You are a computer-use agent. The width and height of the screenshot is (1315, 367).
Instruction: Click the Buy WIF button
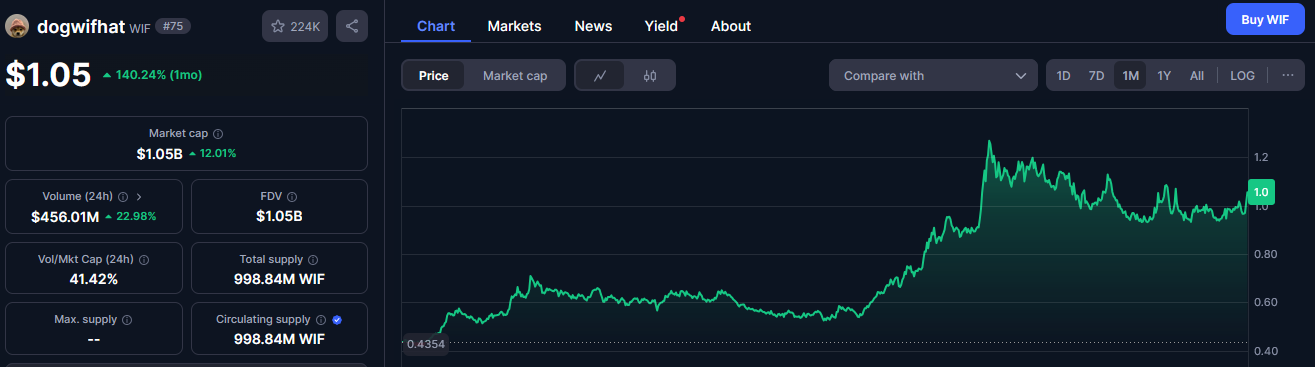1265,19
